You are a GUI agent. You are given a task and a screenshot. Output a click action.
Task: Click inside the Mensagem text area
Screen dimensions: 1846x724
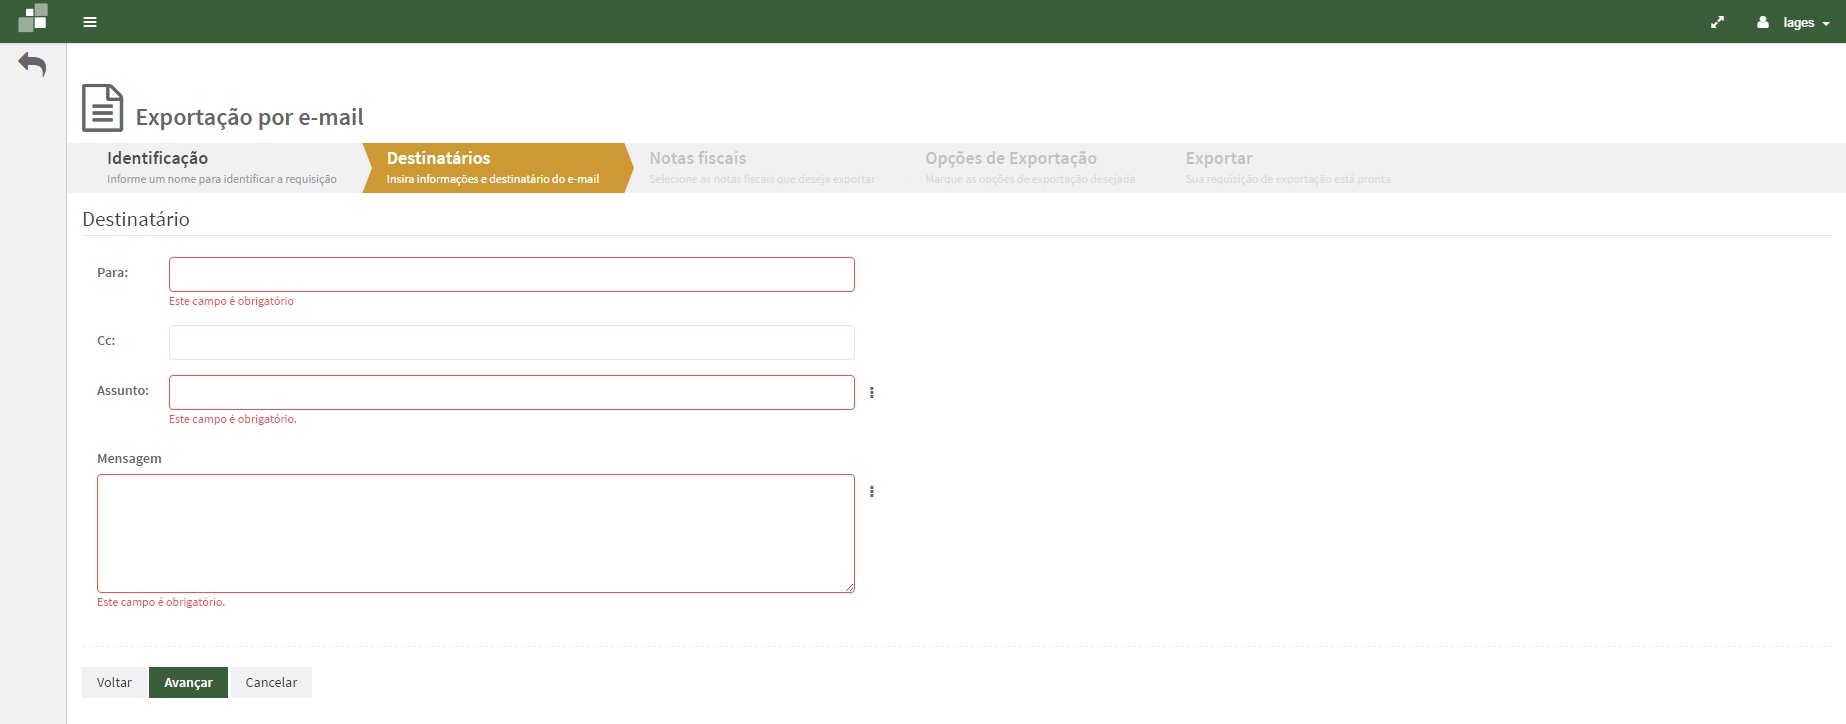(476, 534)
